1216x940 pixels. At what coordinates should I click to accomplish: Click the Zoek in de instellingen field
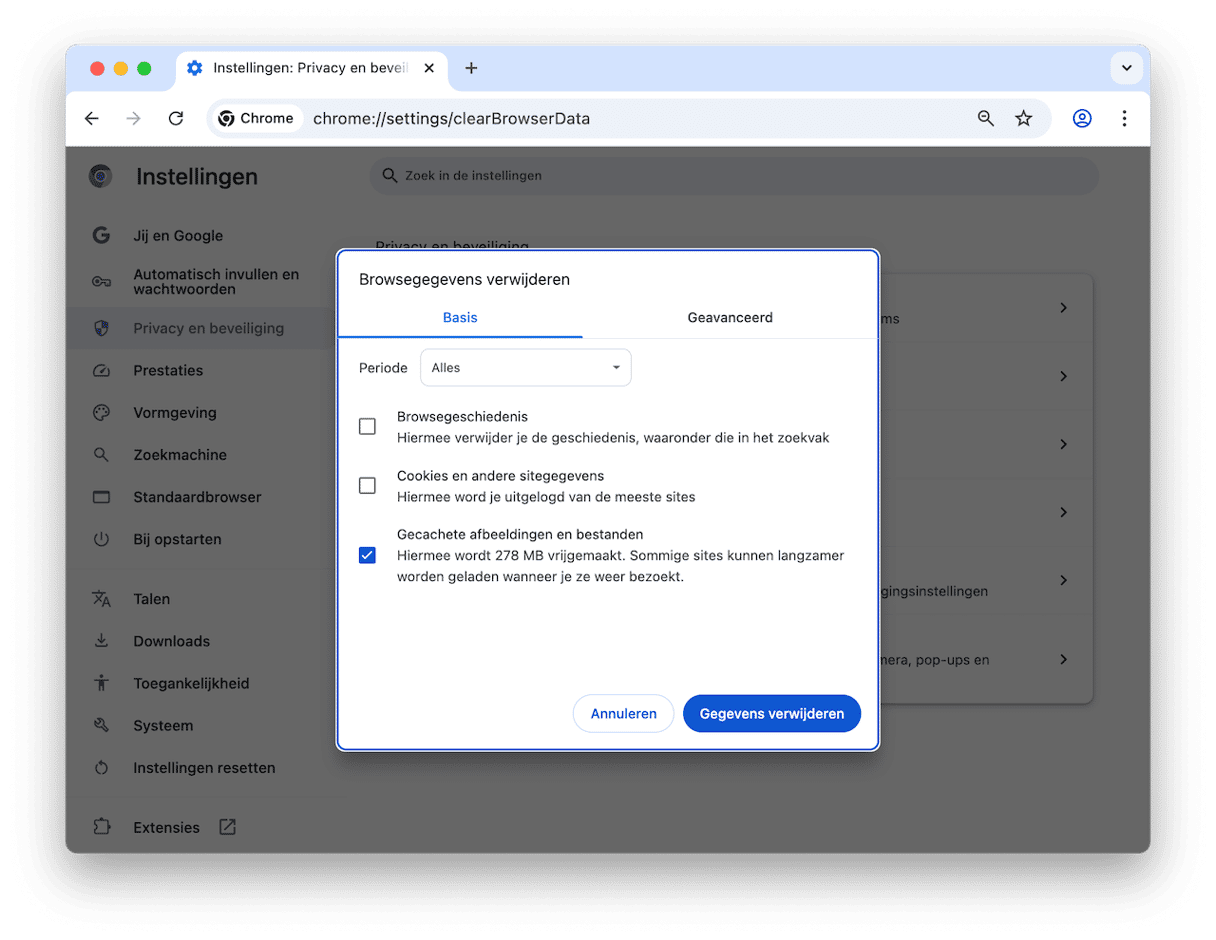734,176
